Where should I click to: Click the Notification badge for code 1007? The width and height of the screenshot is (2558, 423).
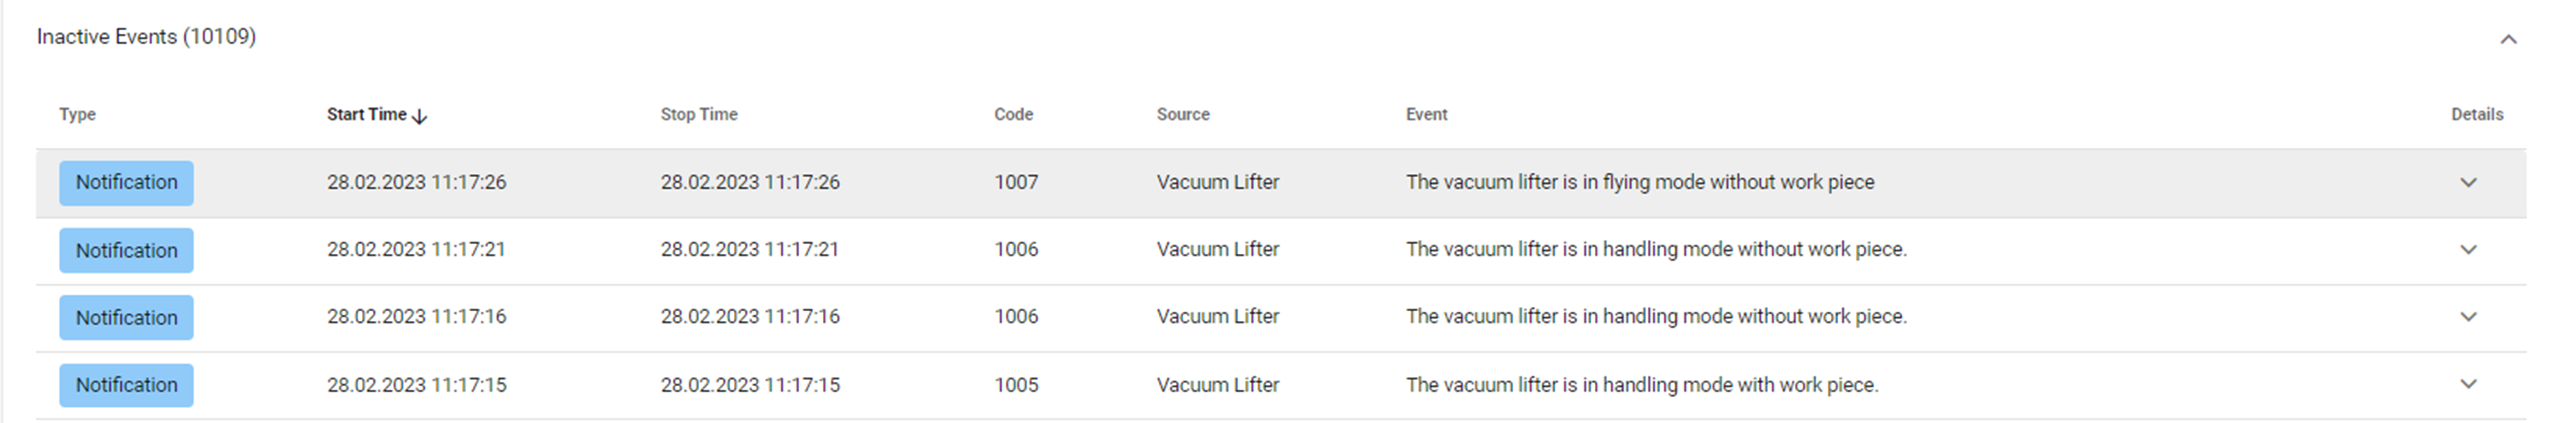pos(126,183)
